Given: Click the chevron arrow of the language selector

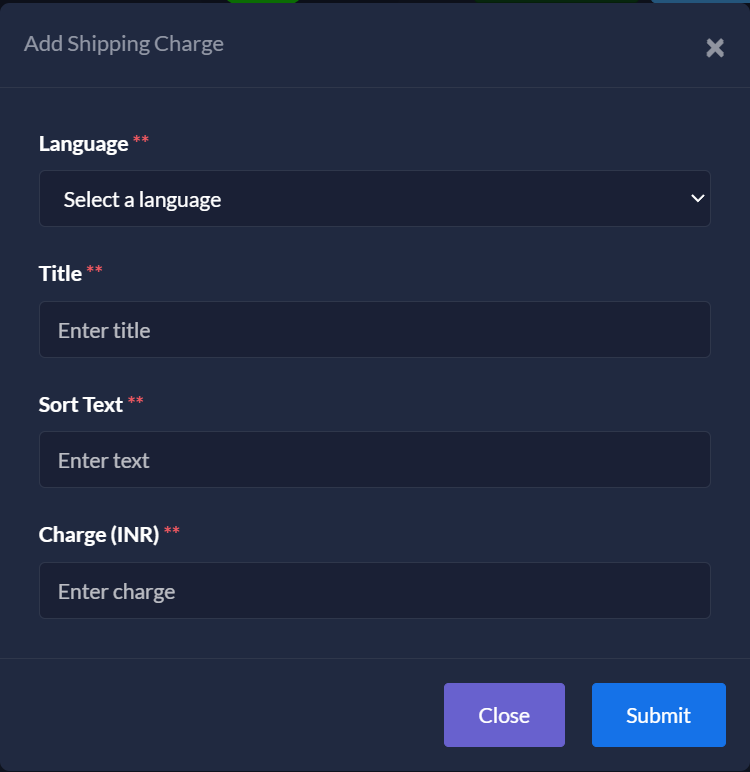Looking at the screenshot, I should [x=698, y=199].
